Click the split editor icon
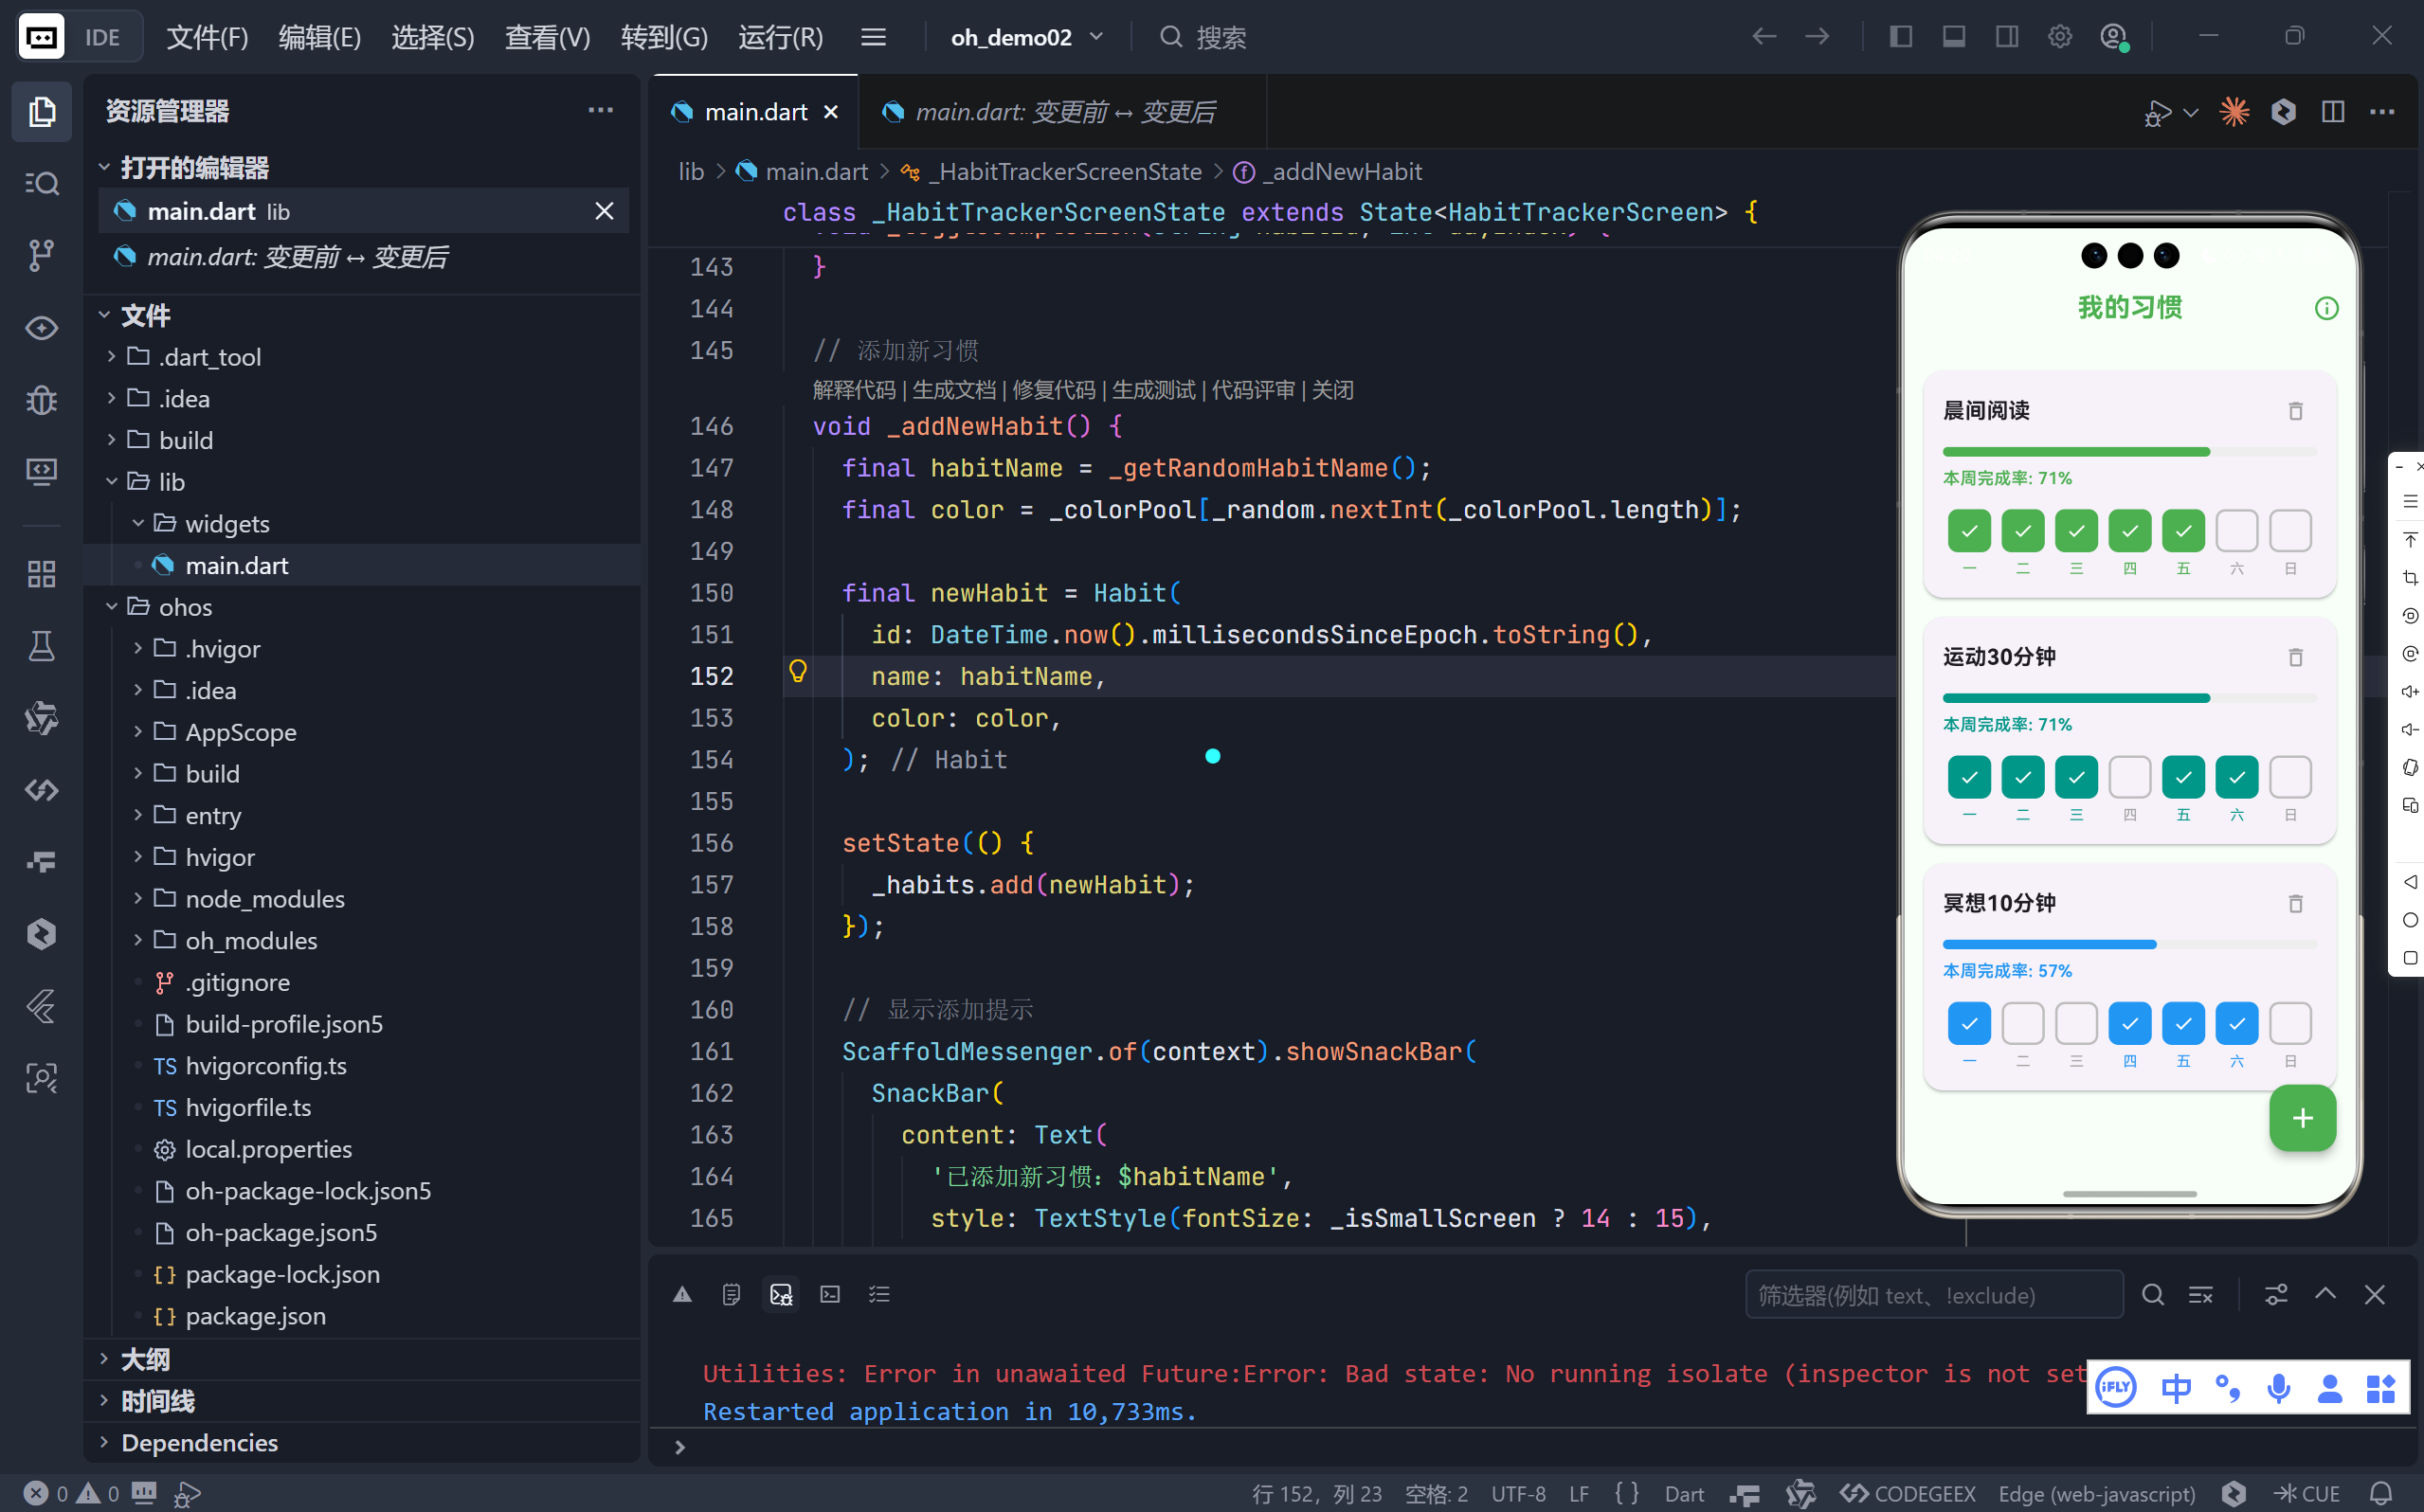 pos(2332,111)
